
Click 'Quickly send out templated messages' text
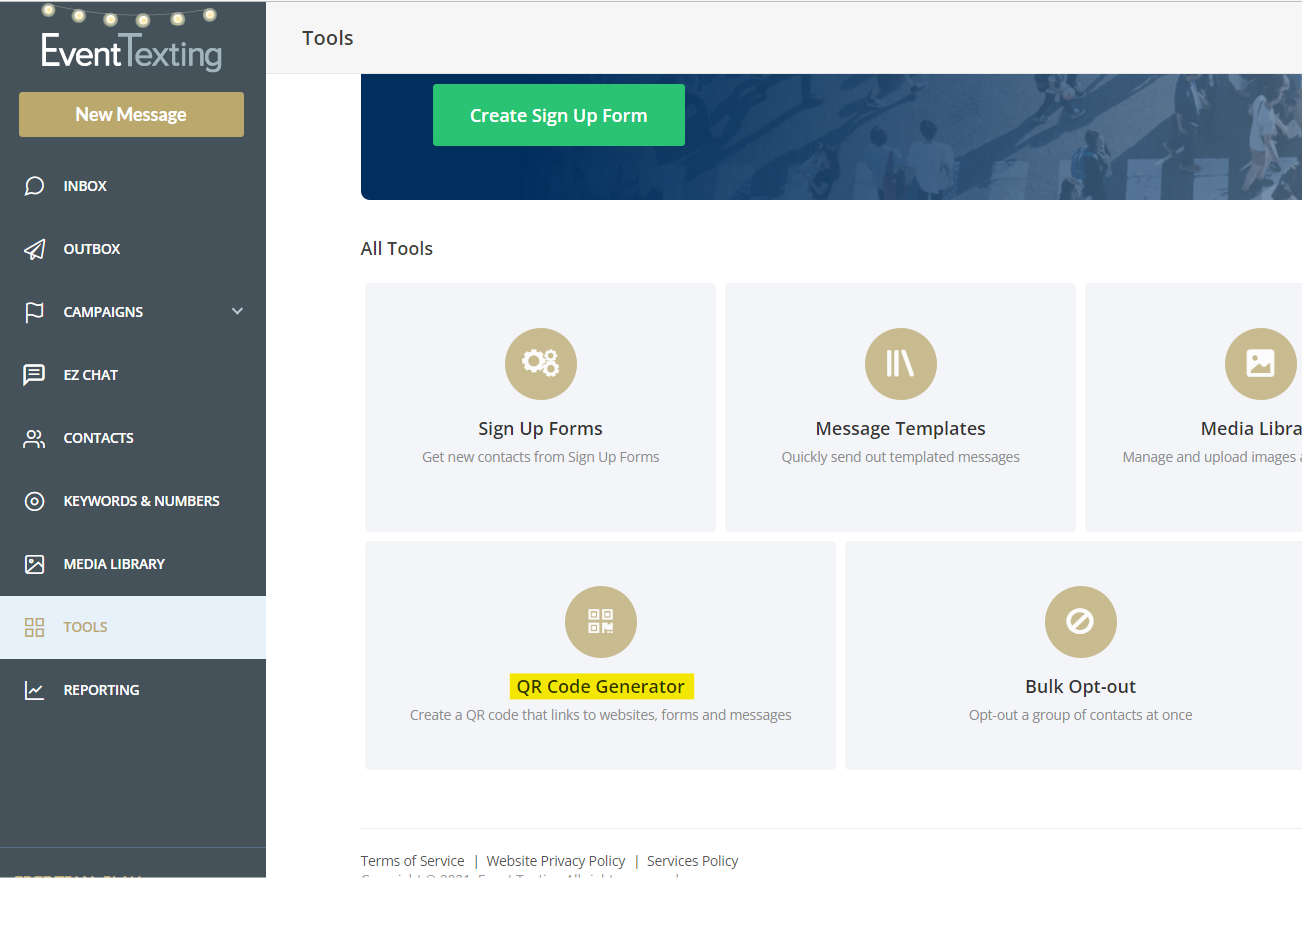[x=901, y=457]
